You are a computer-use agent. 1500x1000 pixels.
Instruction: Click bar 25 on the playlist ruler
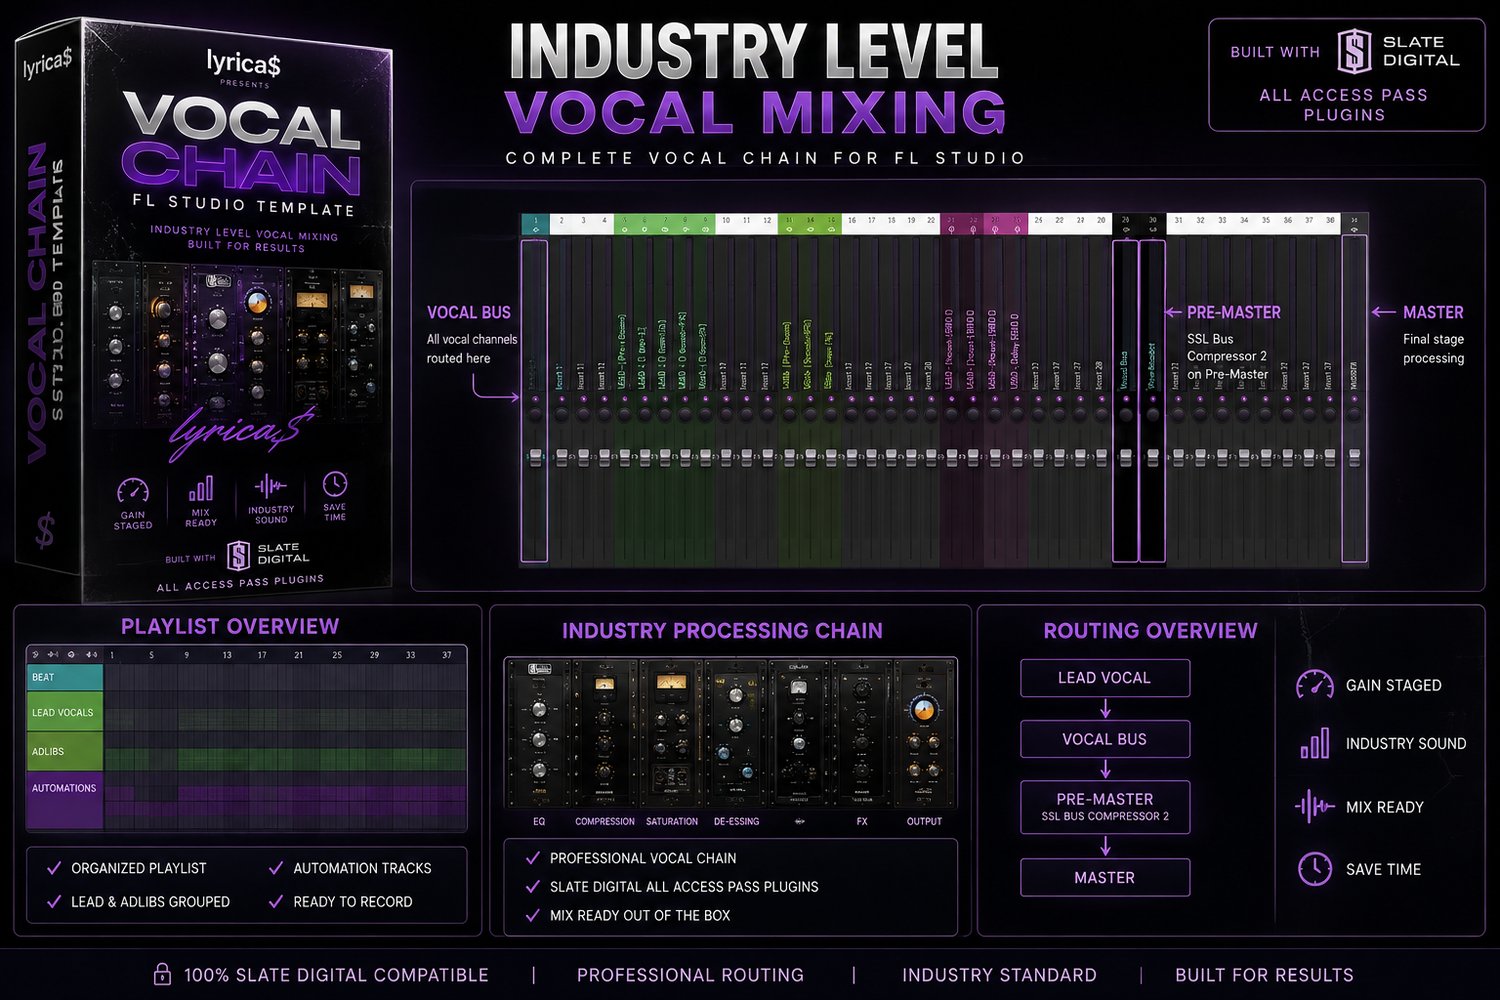click(x=337, y=655)
